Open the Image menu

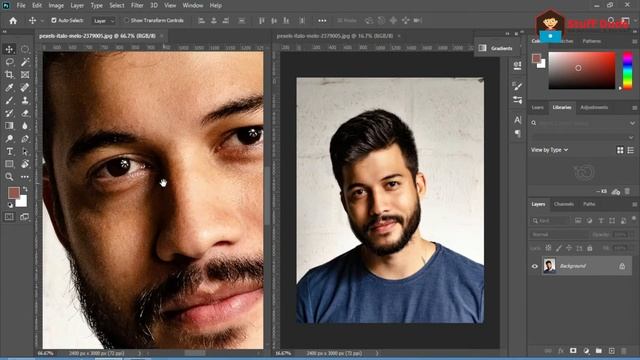coord(56,5)
